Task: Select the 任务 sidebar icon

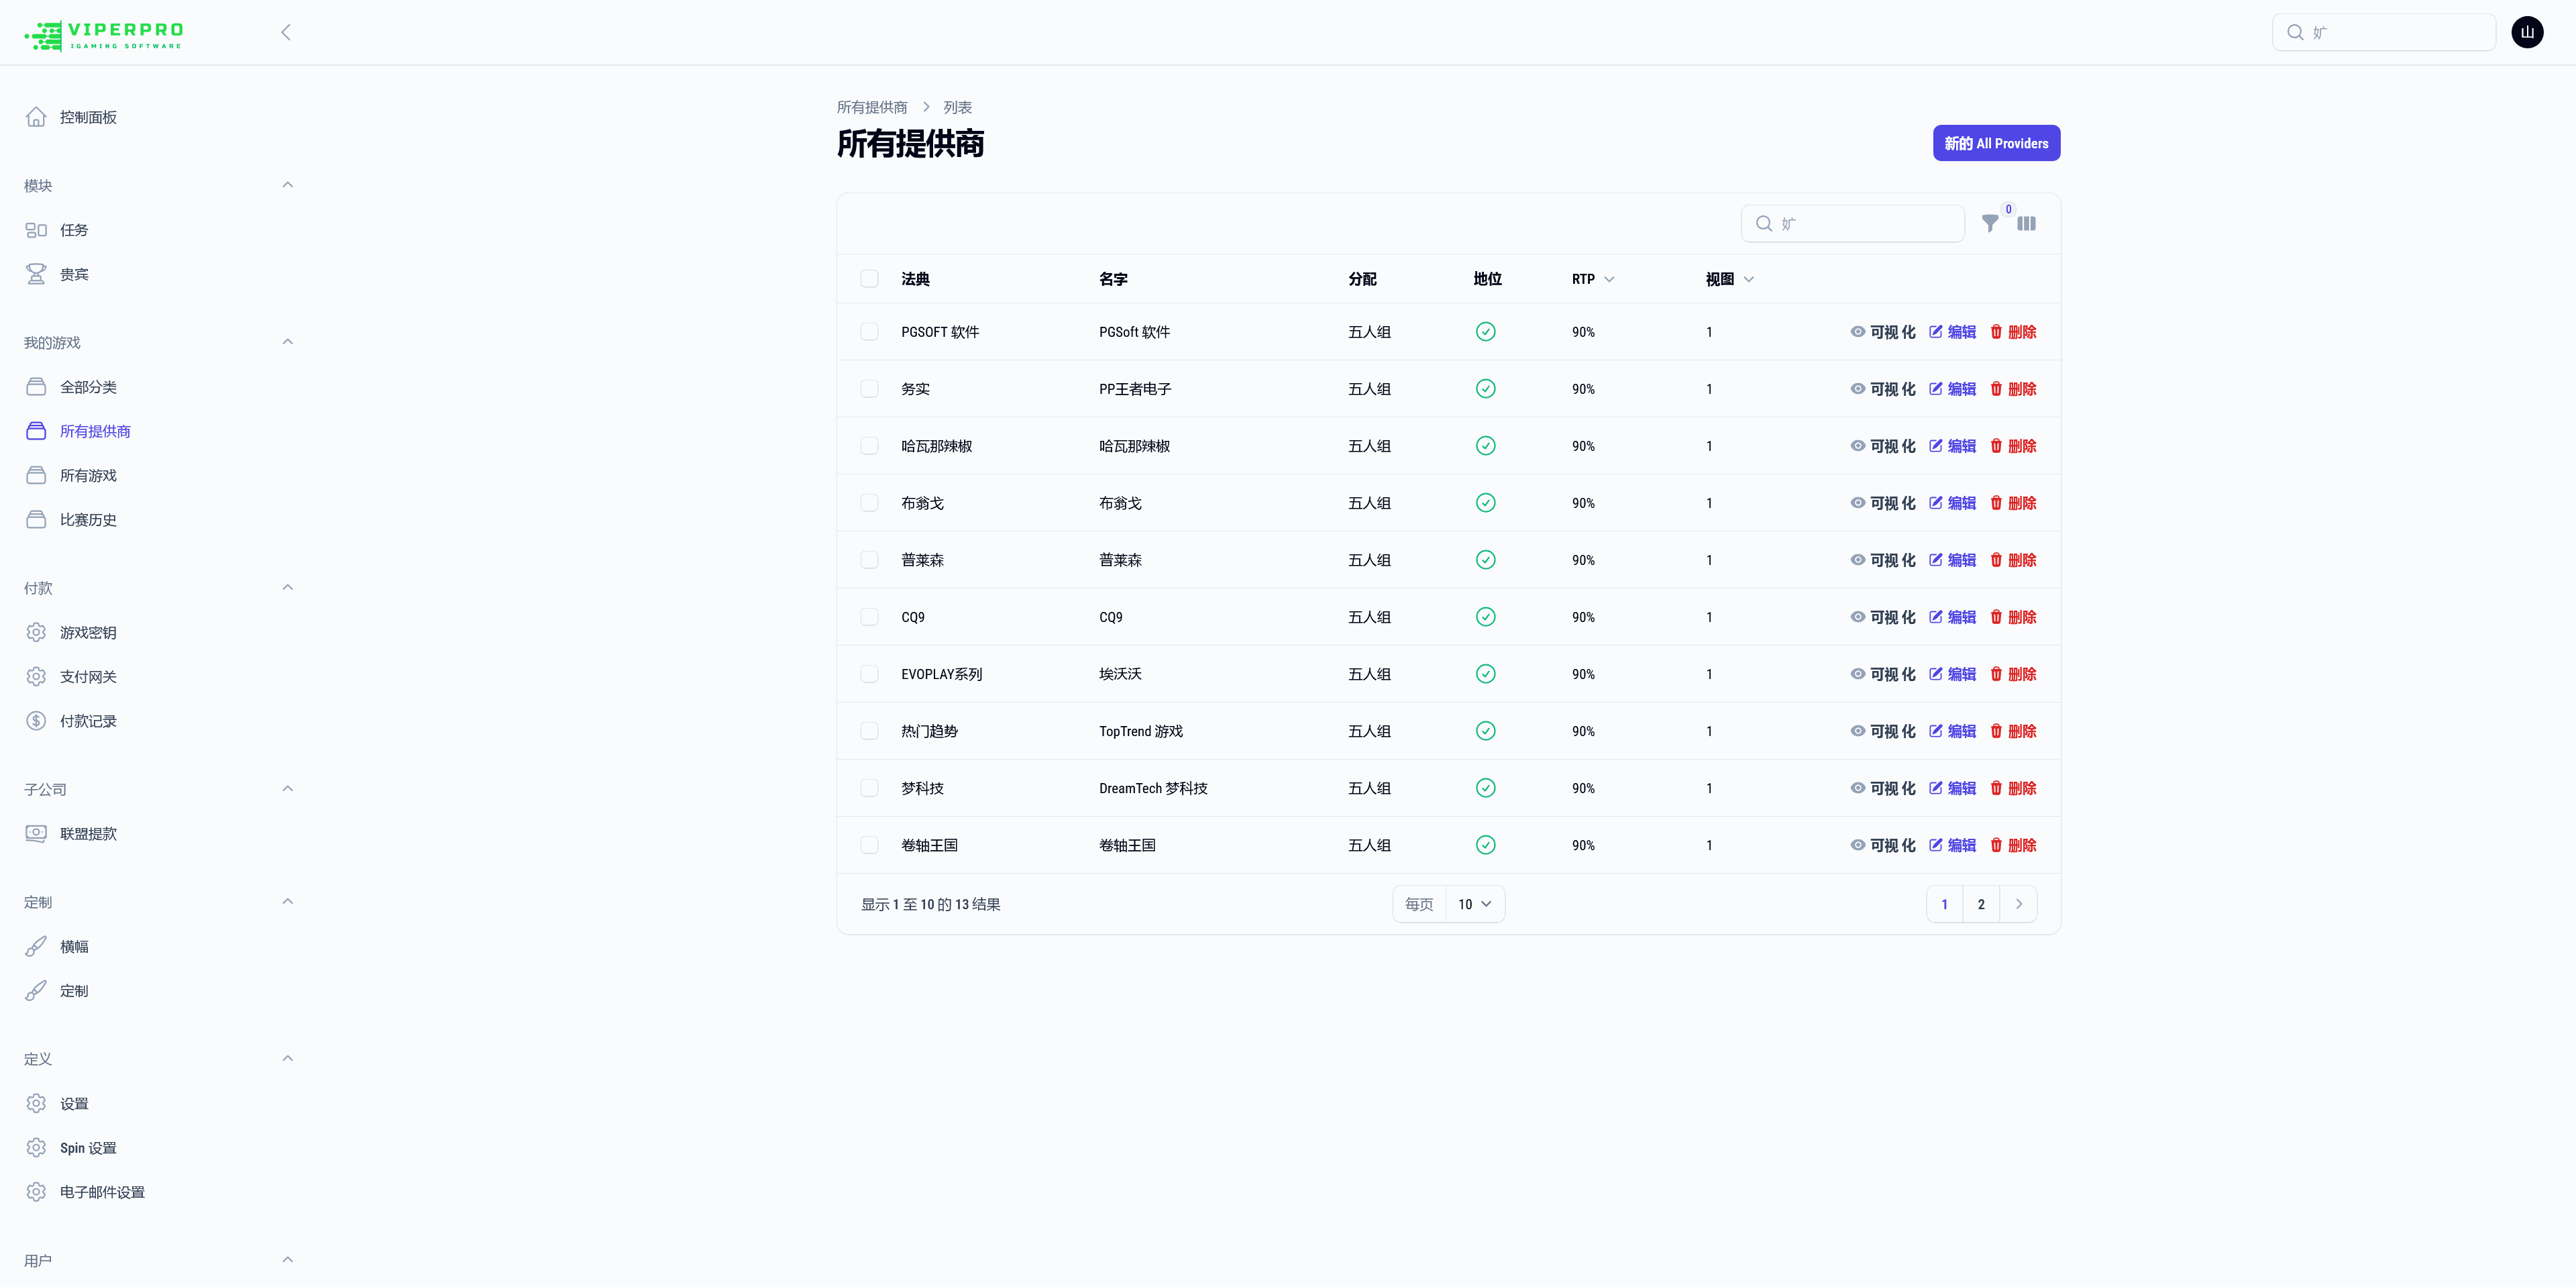Action: coord(36,229)
